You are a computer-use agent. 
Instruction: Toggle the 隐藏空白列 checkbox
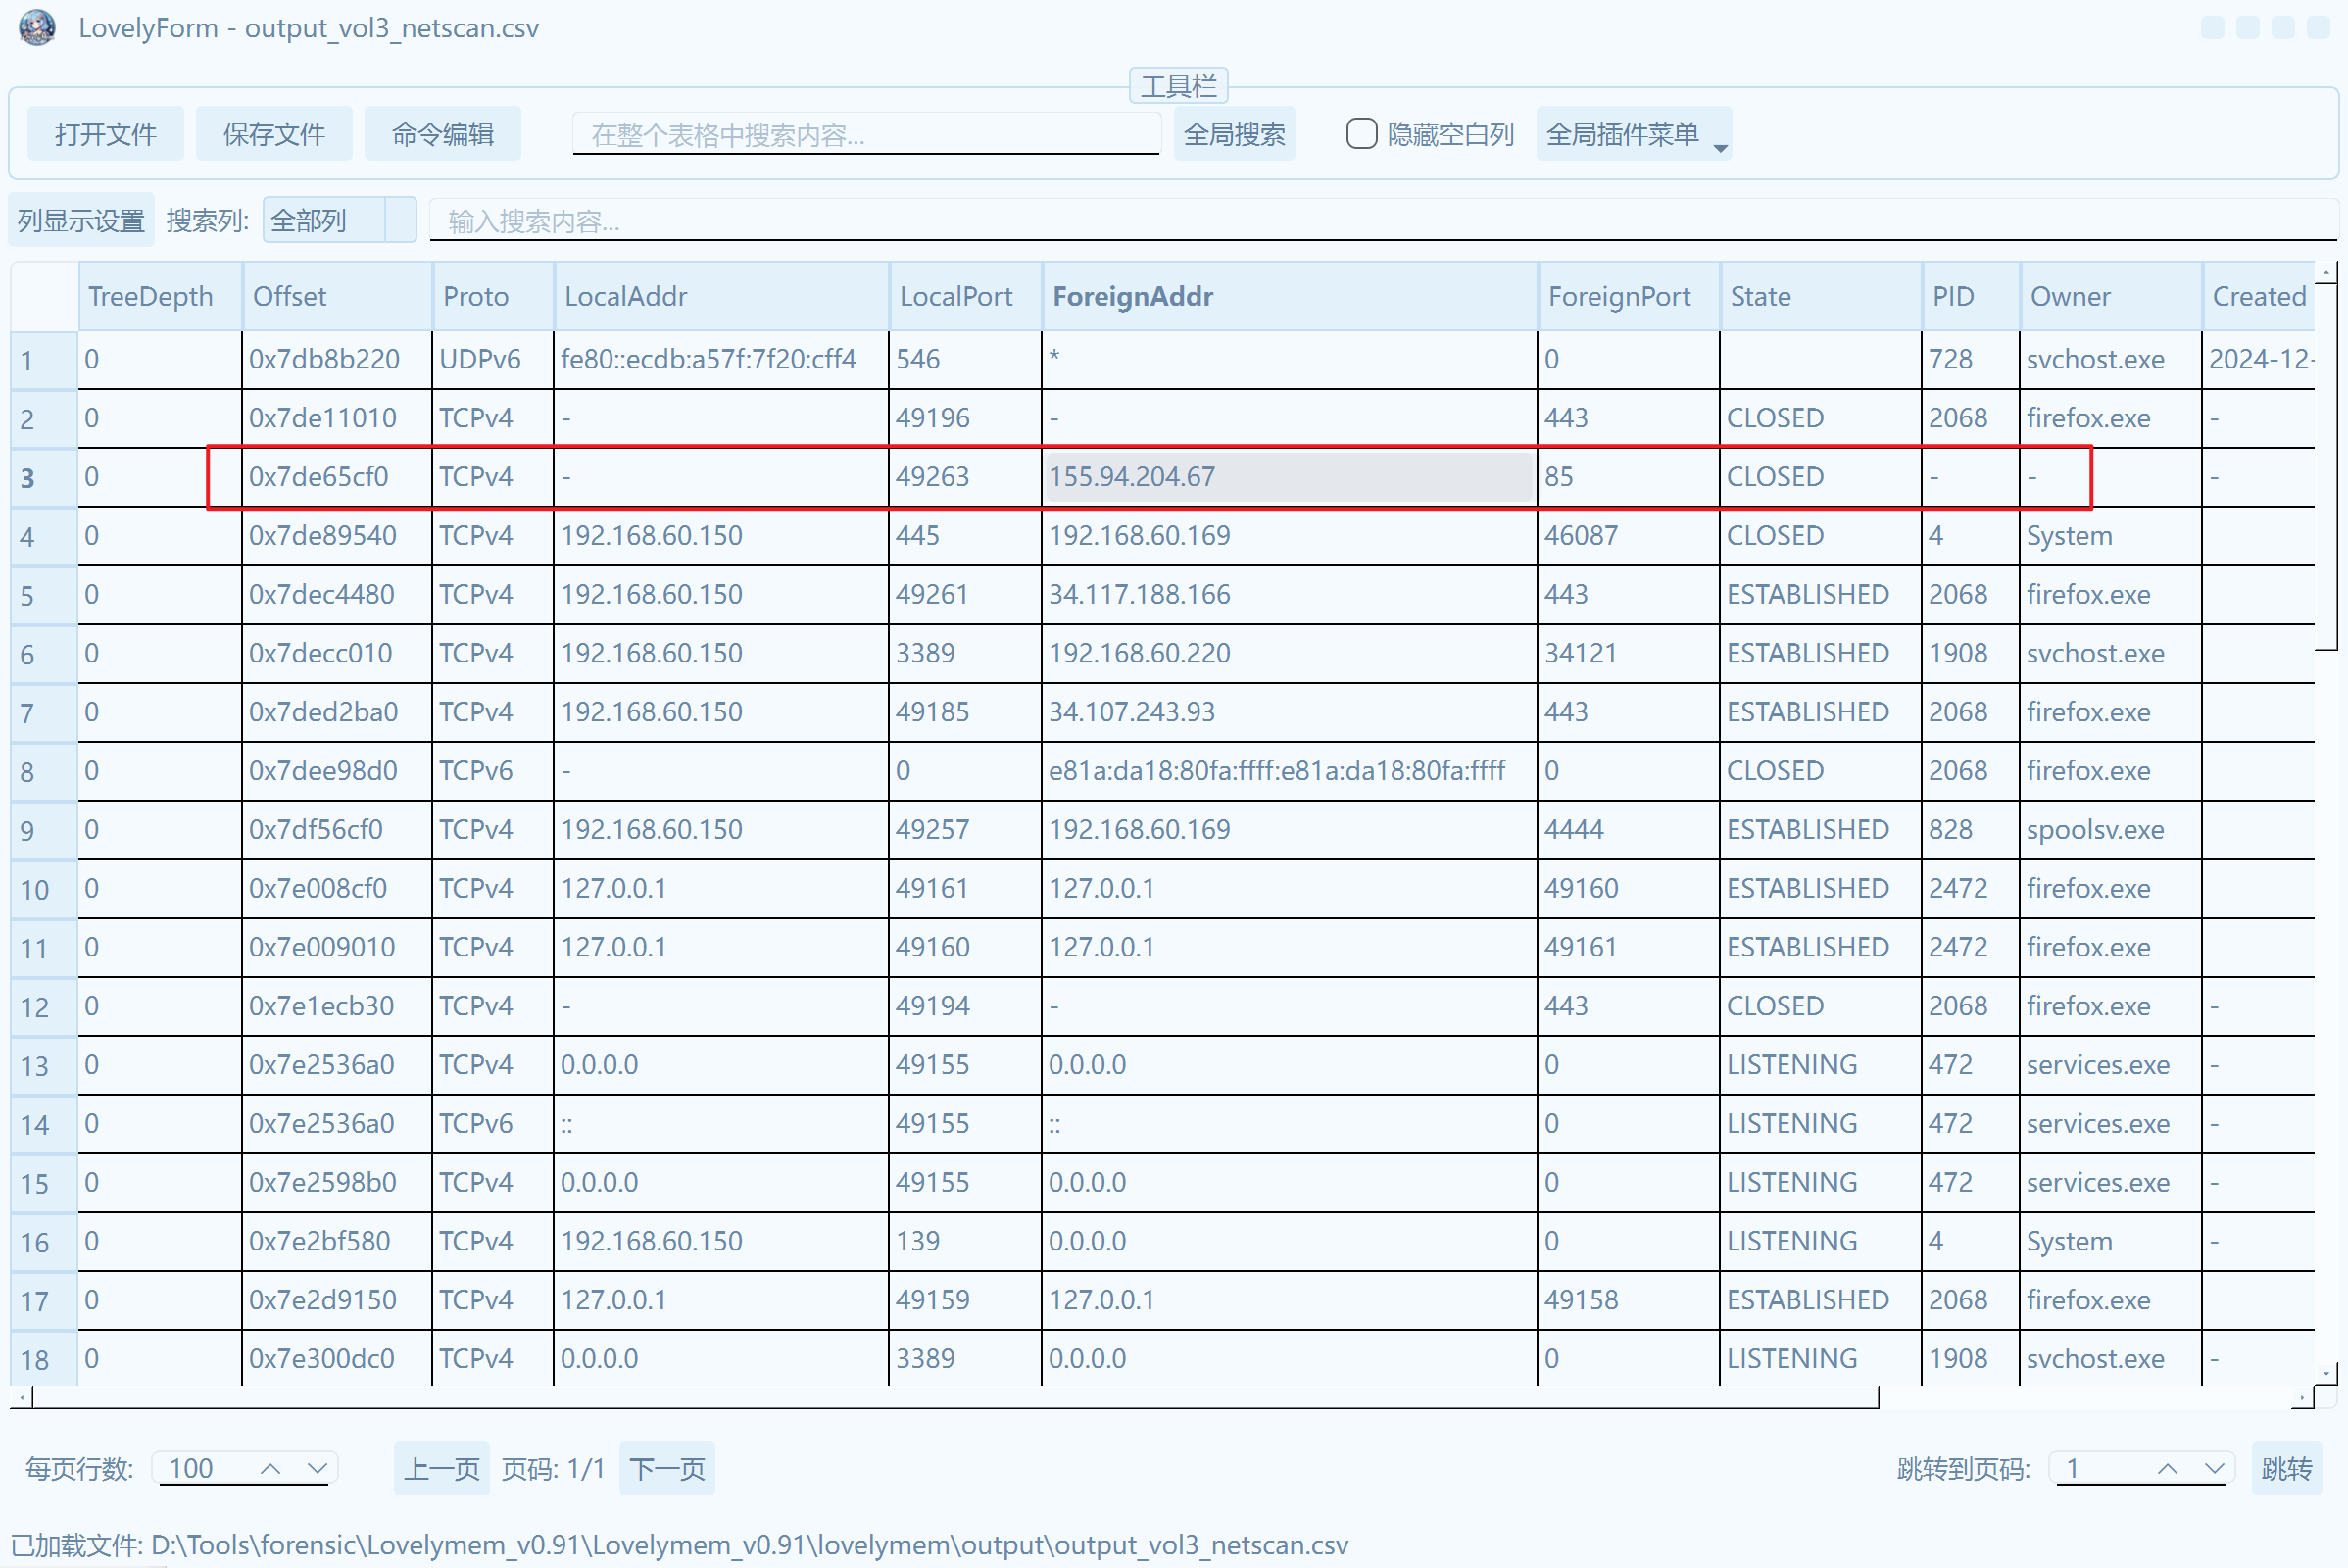[x=1361, y=134]
